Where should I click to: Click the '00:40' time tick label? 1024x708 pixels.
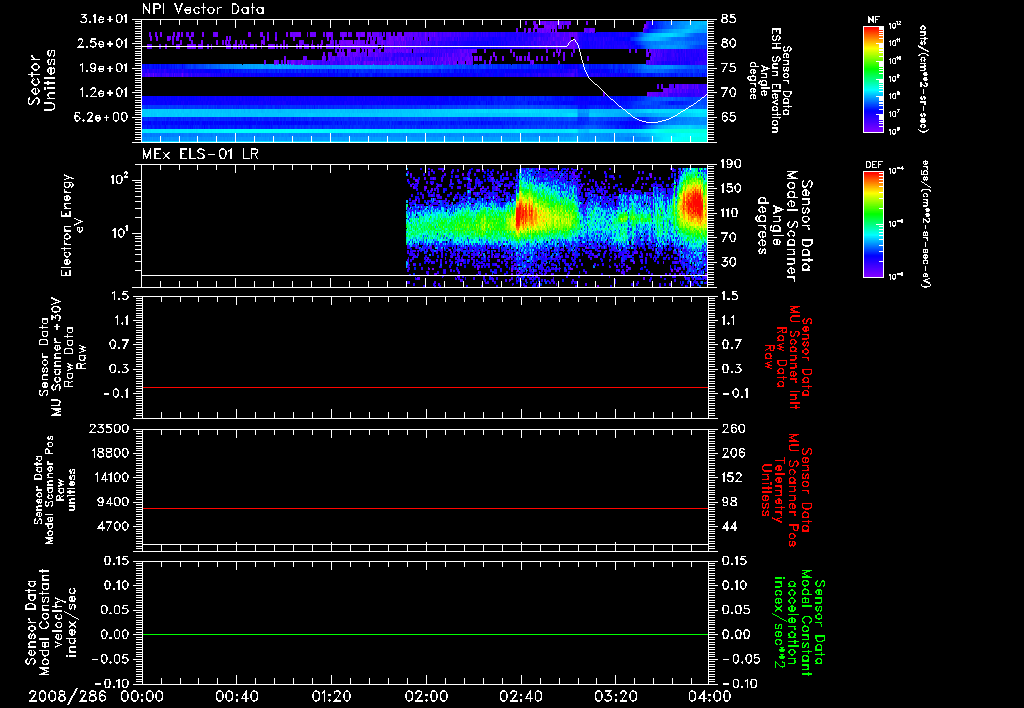click(236, 696)
